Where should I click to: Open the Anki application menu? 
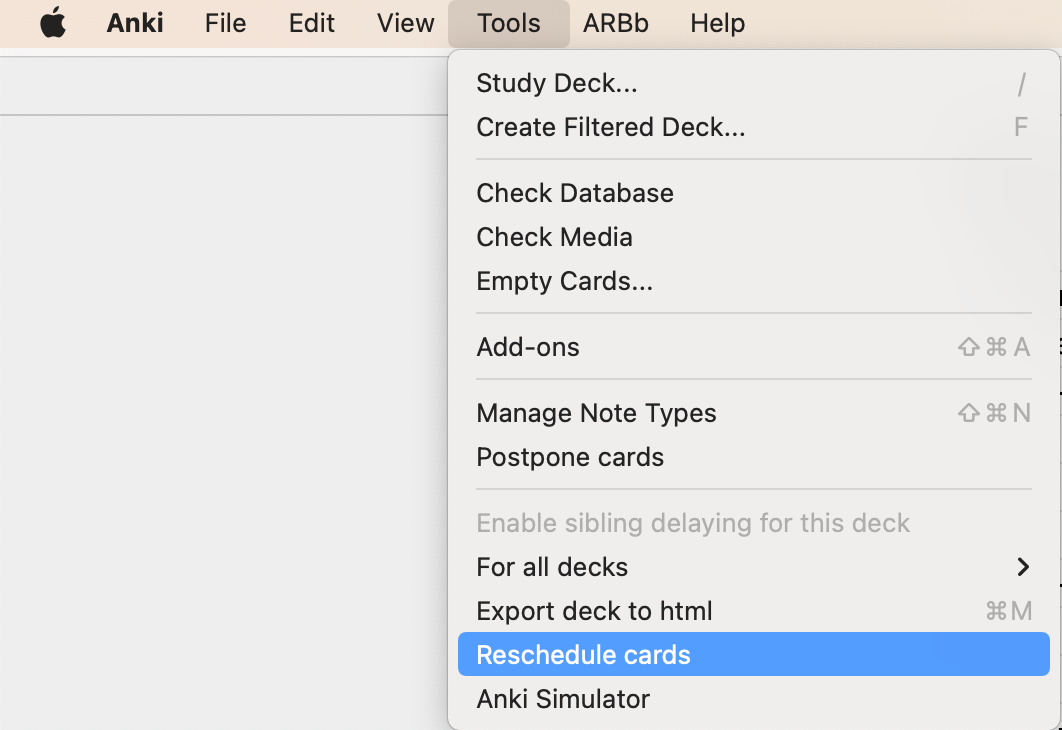coord(134,23)
